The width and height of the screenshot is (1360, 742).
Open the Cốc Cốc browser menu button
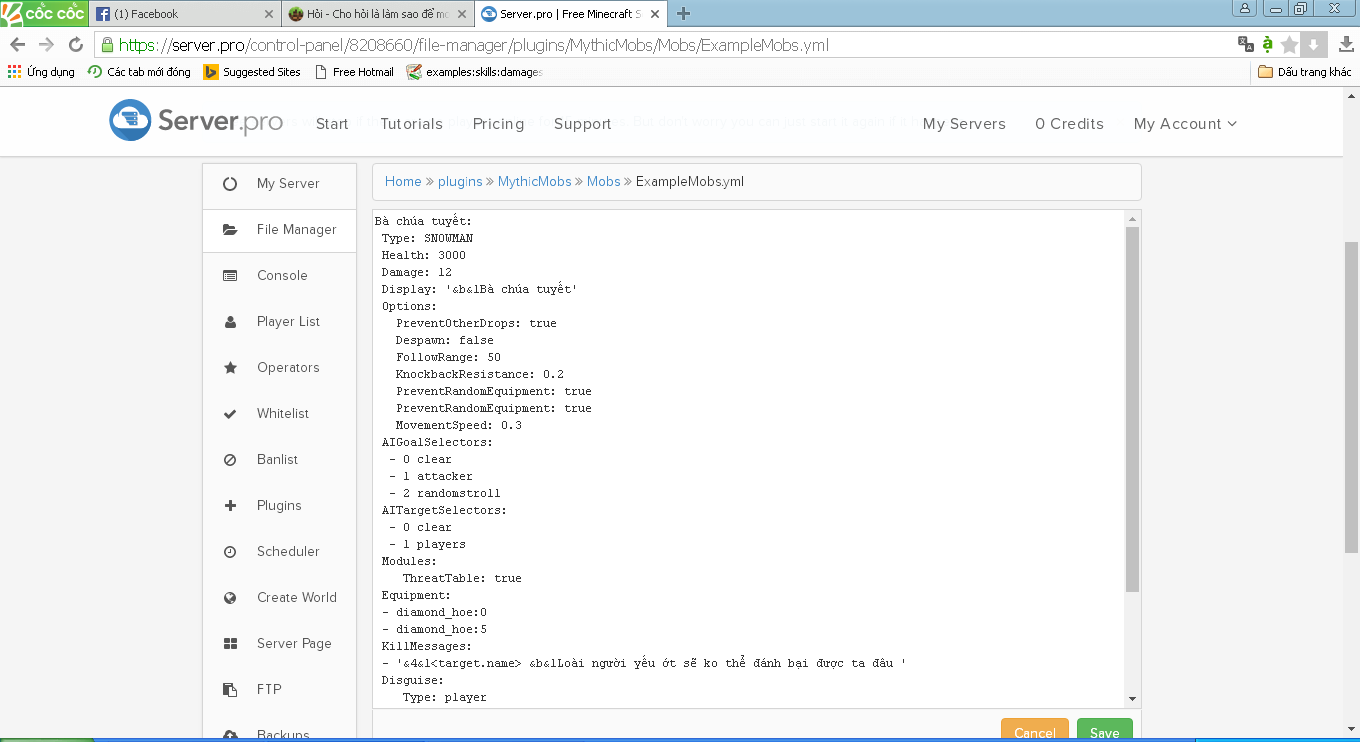pyautogui.click(x=44, y=13)
